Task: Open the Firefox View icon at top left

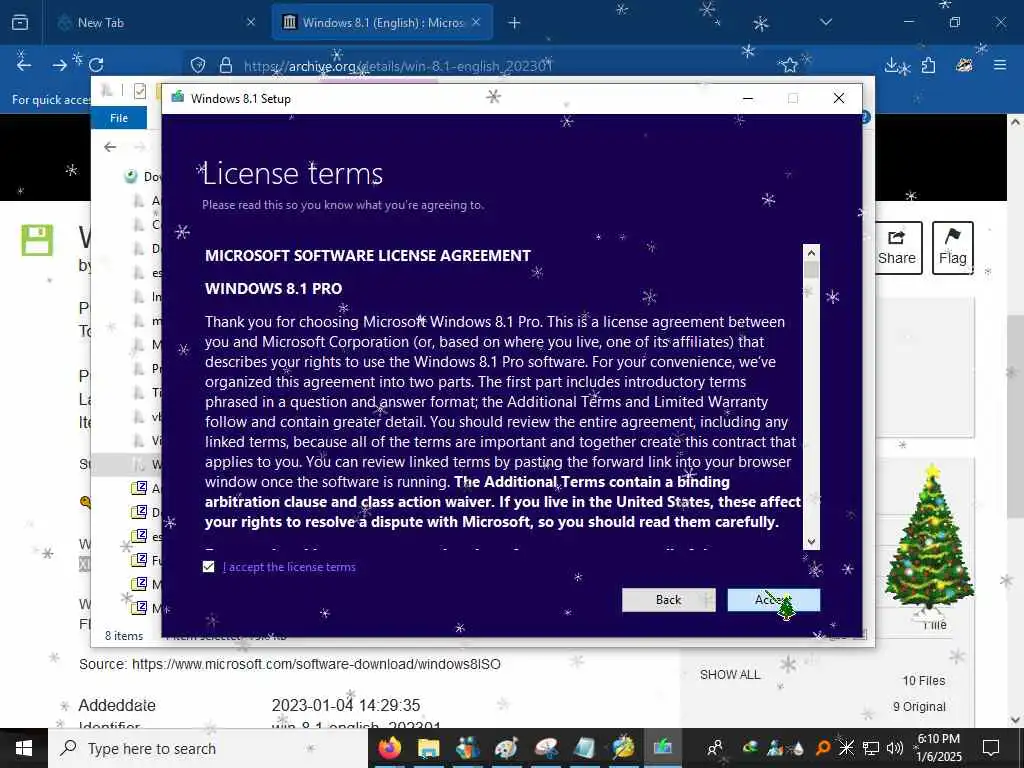Action: click(20, 23)
